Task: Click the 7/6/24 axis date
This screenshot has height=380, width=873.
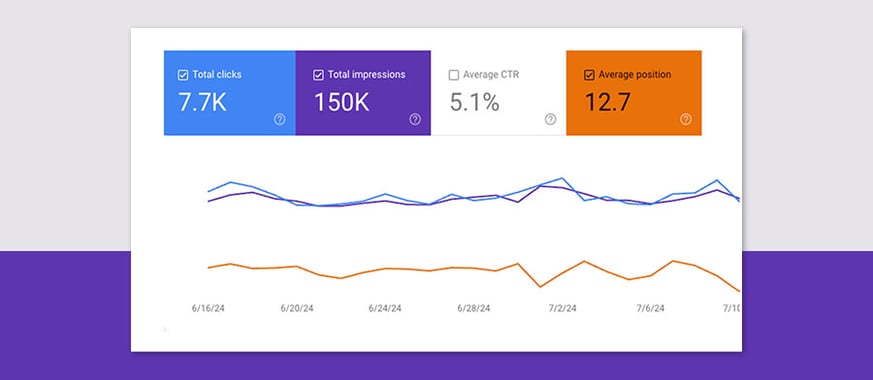Action: [650, 308]
